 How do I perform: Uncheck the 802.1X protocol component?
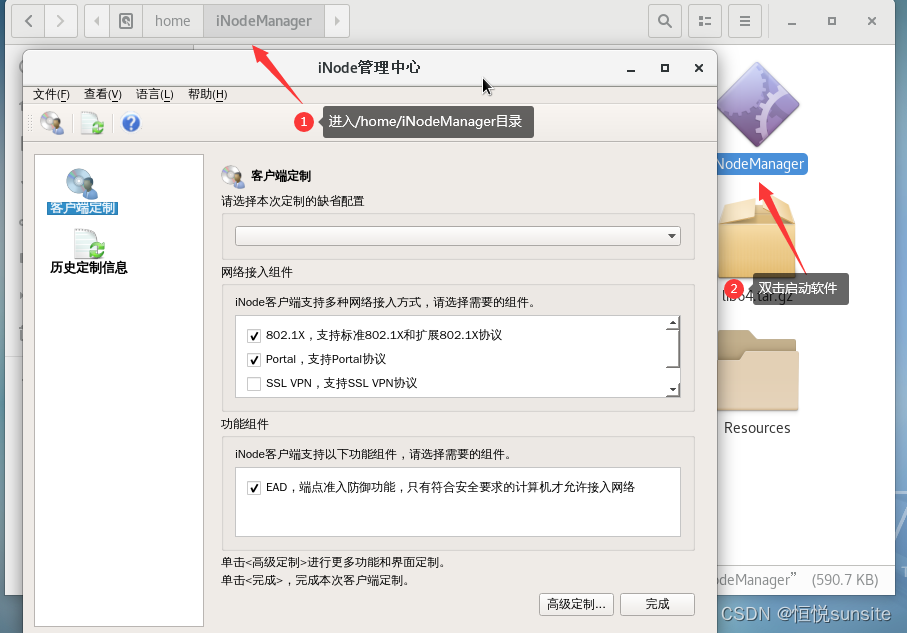click(x=254, y=335)
